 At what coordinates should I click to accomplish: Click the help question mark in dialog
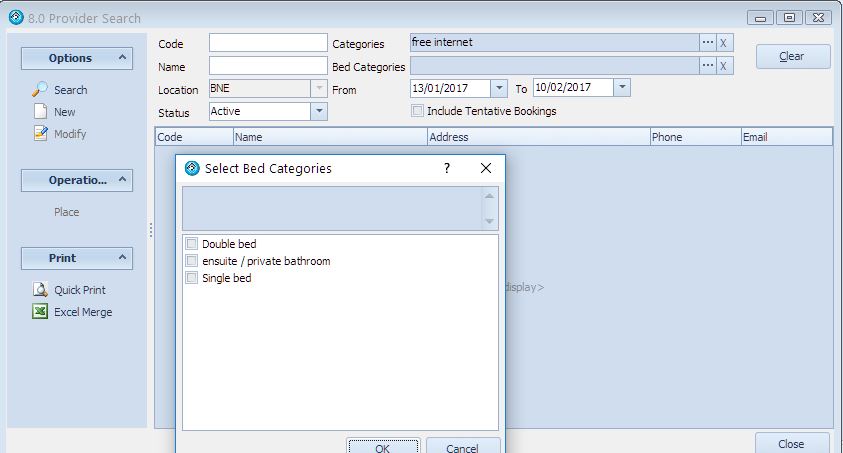click(447, 169)
